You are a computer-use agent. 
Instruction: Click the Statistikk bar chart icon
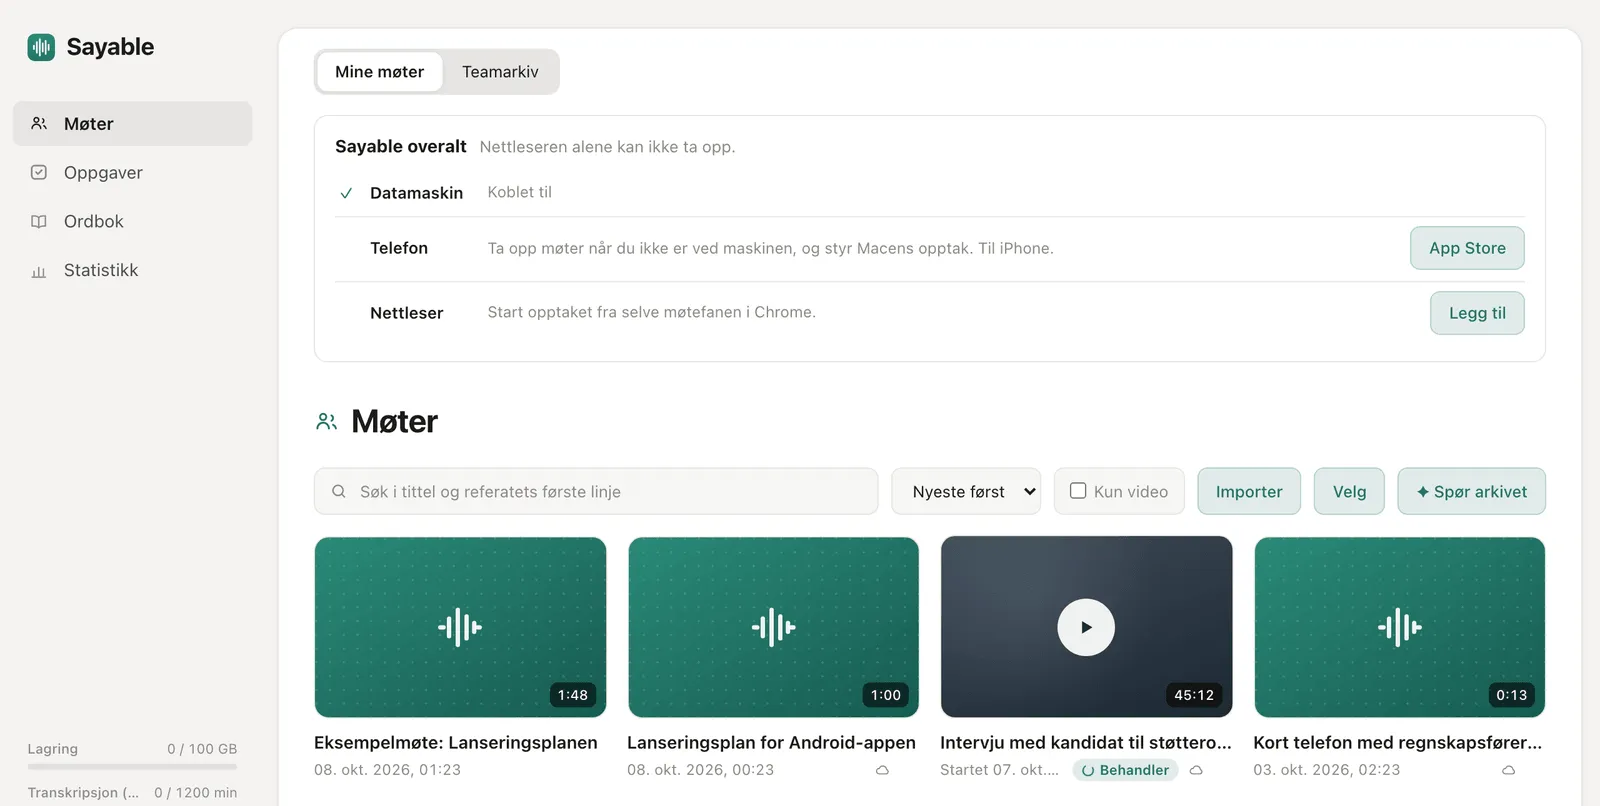pos(39,271)
